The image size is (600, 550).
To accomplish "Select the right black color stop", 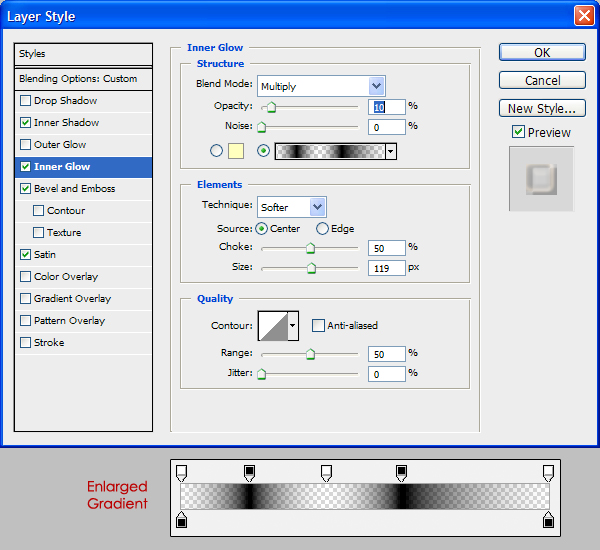I will click(548, 519).
